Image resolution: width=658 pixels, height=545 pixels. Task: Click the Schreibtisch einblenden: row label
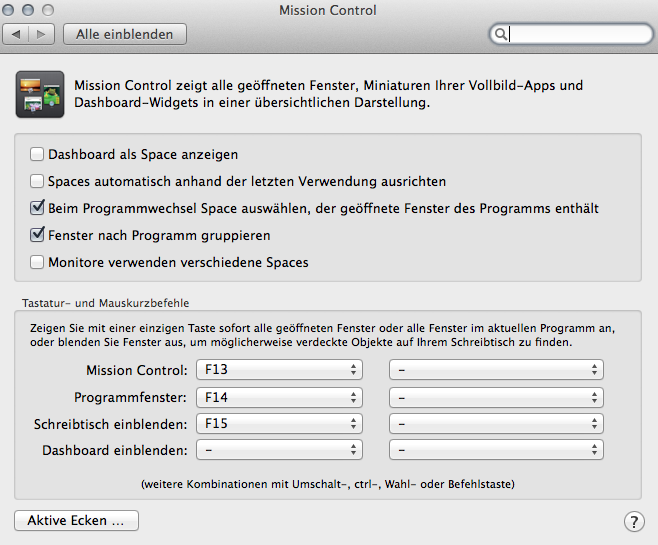[110, 424]
